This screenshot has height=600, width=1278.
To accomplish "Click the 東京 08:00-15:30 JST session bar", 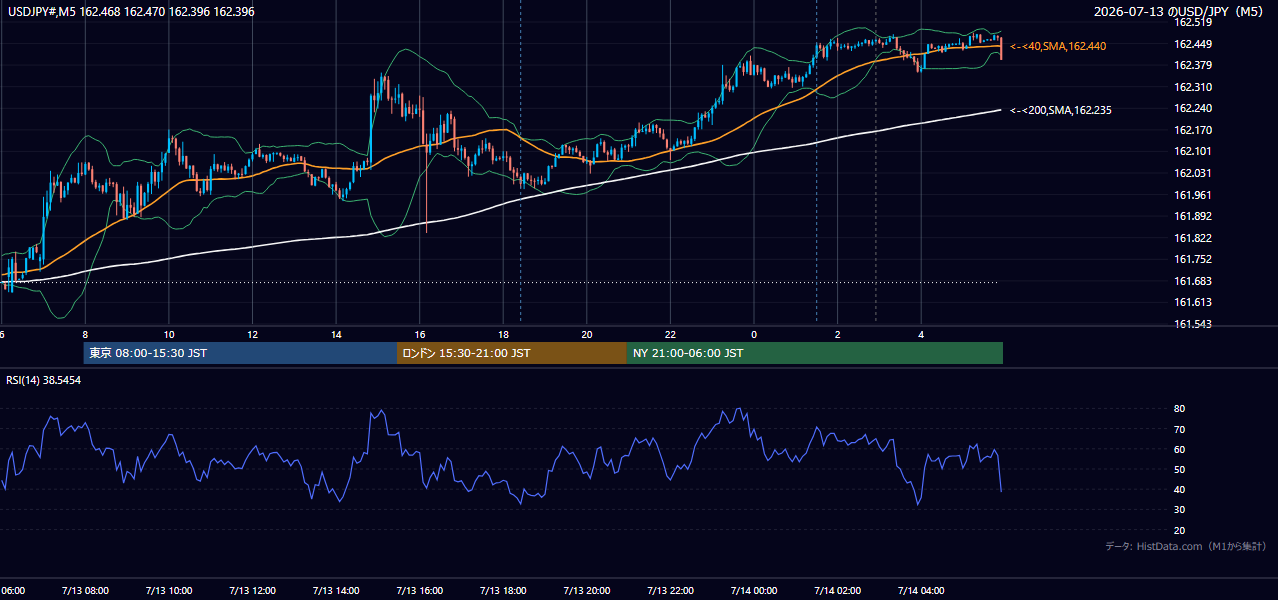I will click(x=240, y=353).
